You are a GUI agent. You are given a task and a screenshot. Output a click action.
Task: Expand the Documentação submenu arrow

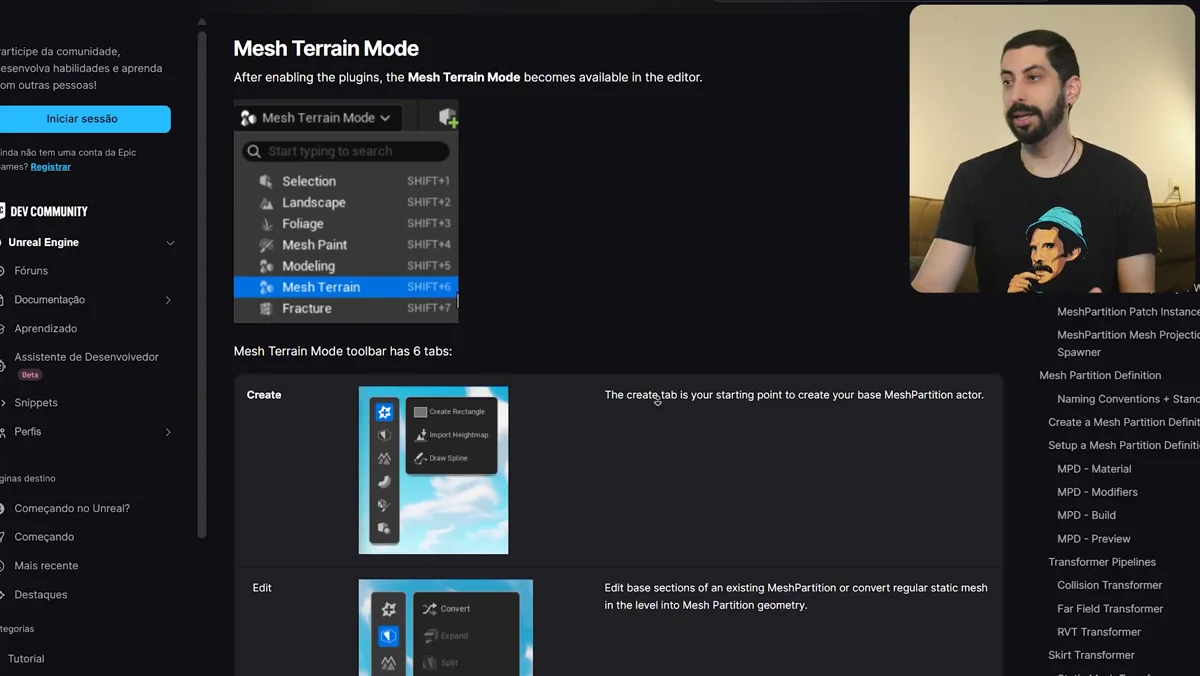168,300
